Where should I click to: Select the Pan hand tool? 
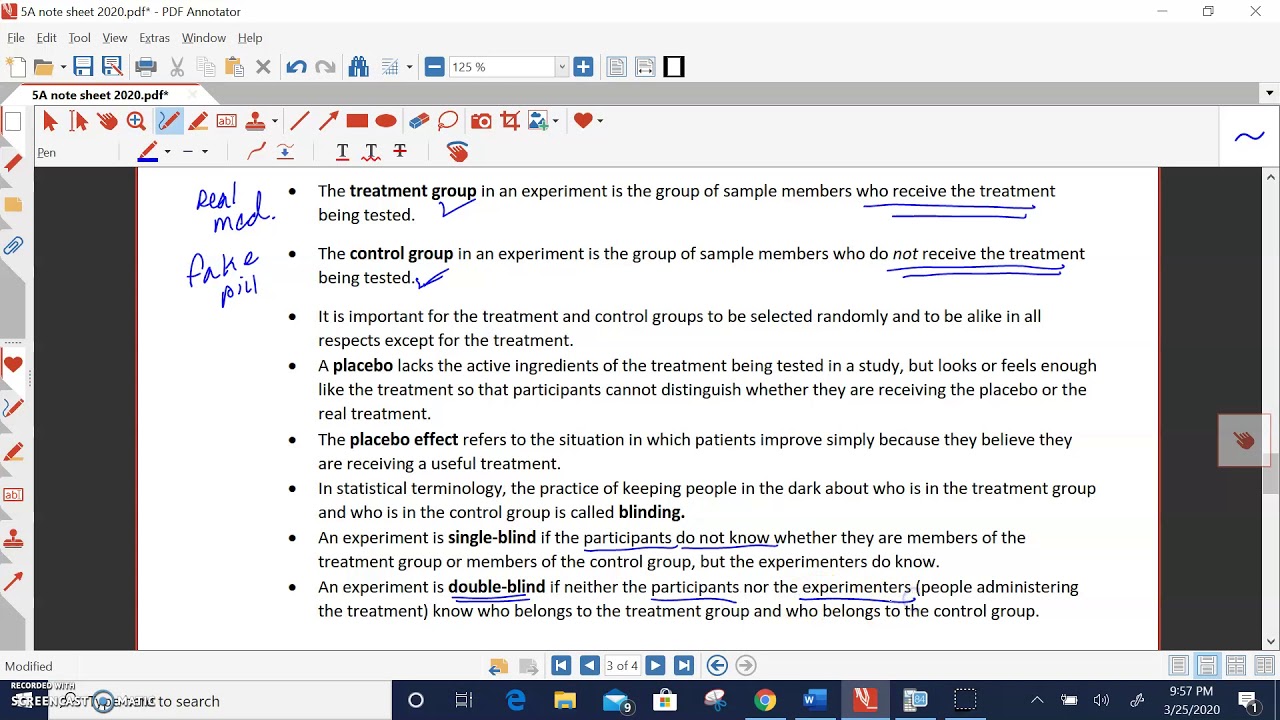(108, 121)
